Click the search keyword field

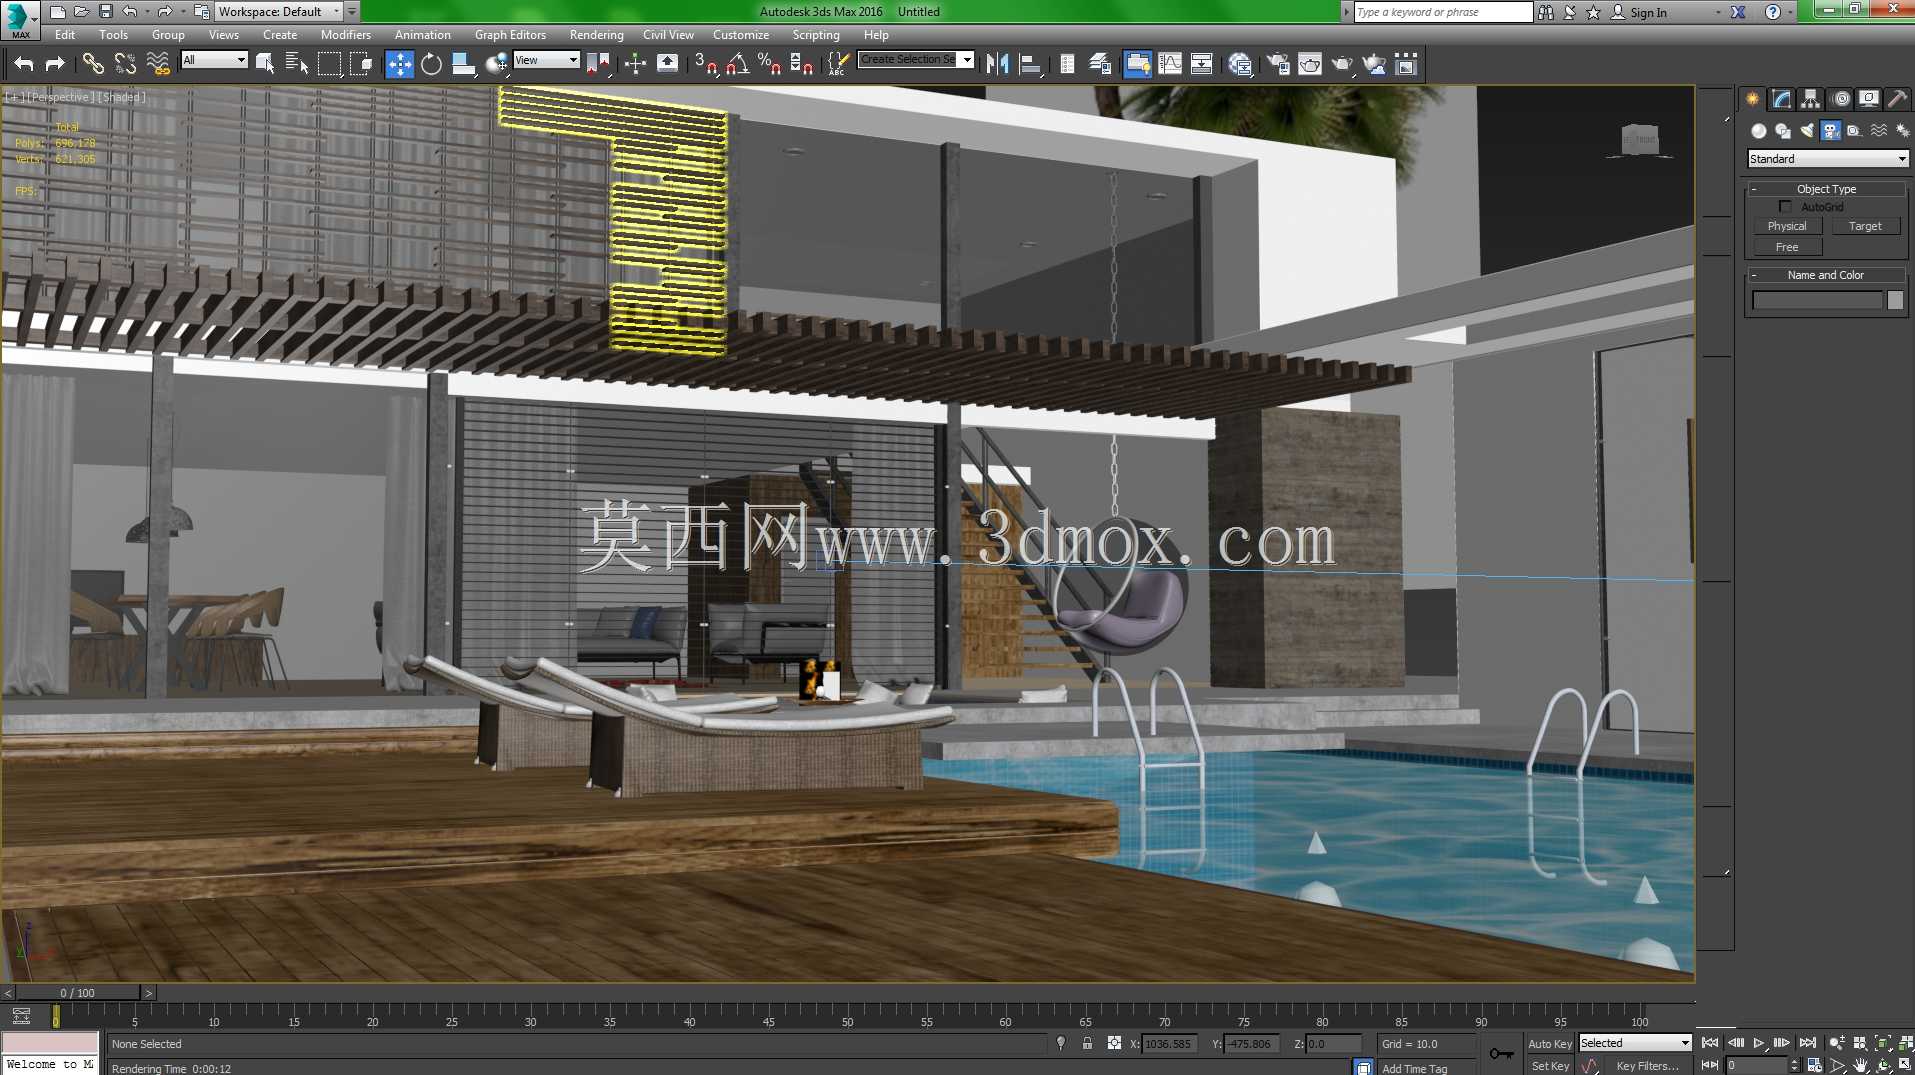1444,12
